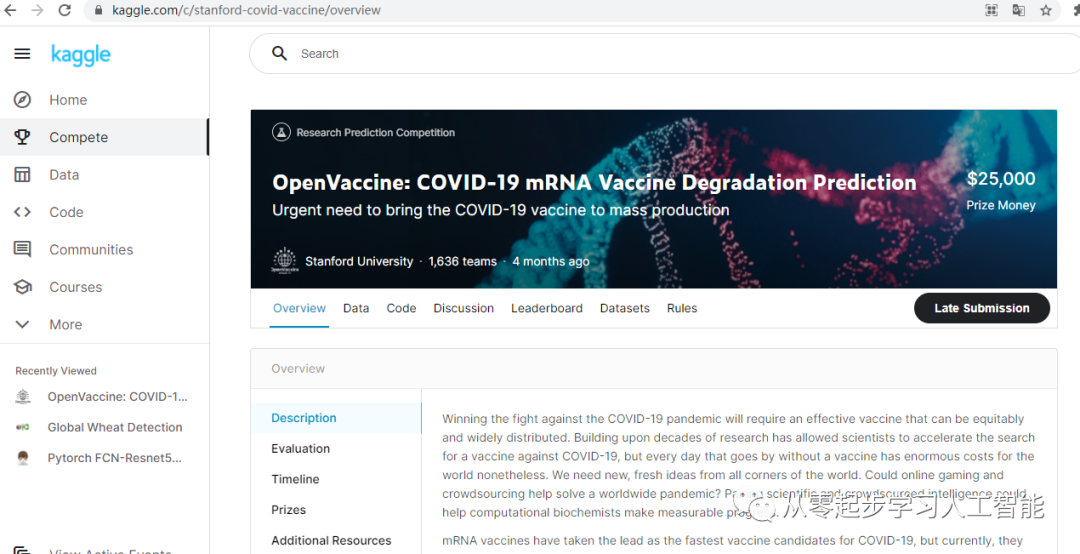Click the Stanford OpenVaccine logo in the banner

click(x=284, y=261)
